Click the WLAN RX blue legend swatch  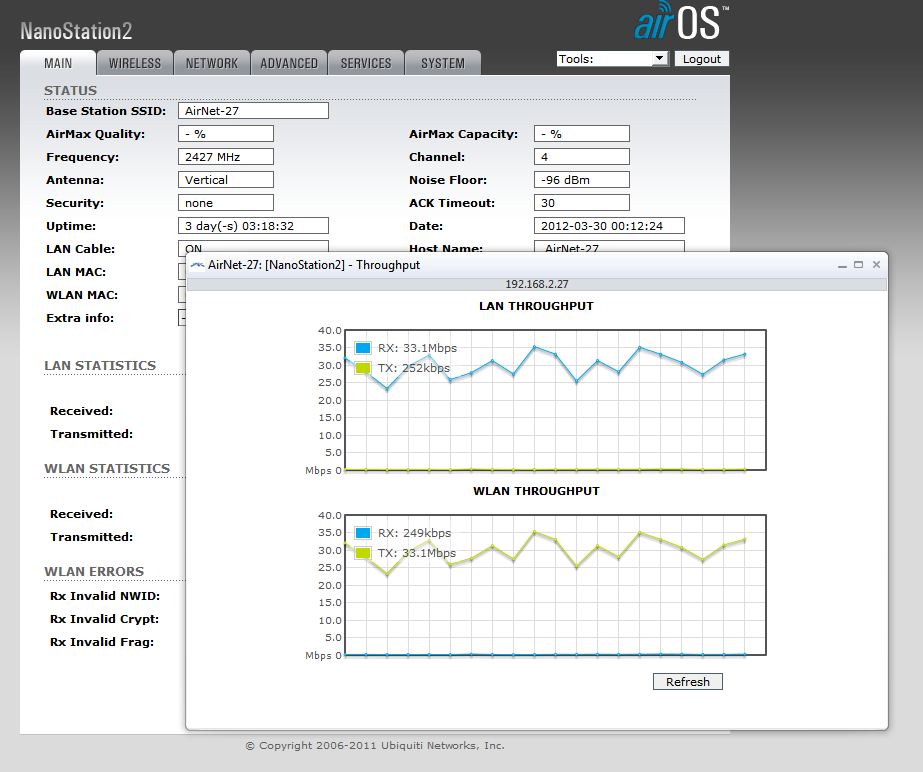(363, 533)
